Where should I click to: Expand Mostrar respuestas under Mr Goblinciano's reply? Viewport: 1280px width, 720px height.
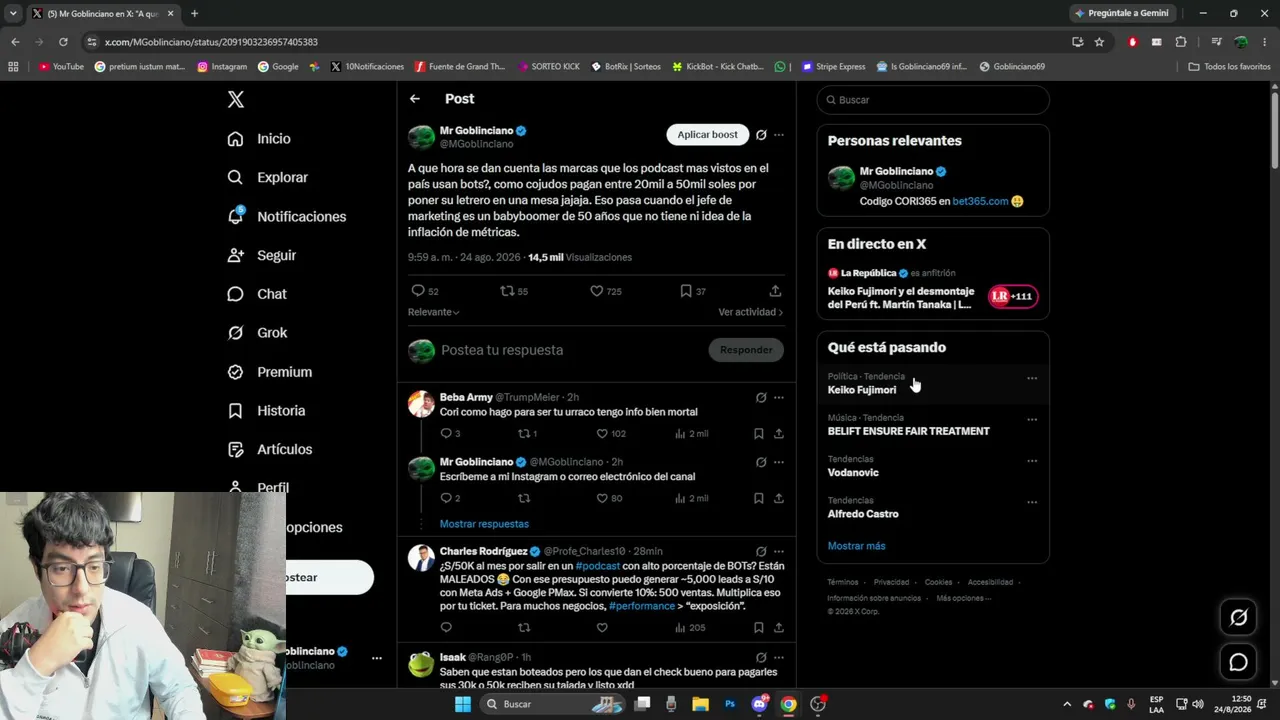point(484,524)
